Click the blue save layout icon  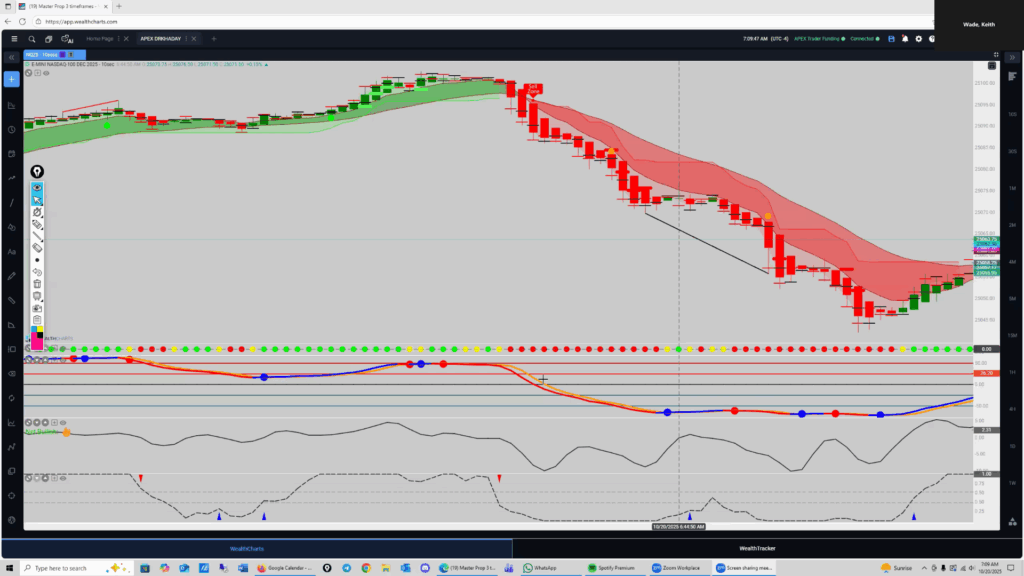890,38
